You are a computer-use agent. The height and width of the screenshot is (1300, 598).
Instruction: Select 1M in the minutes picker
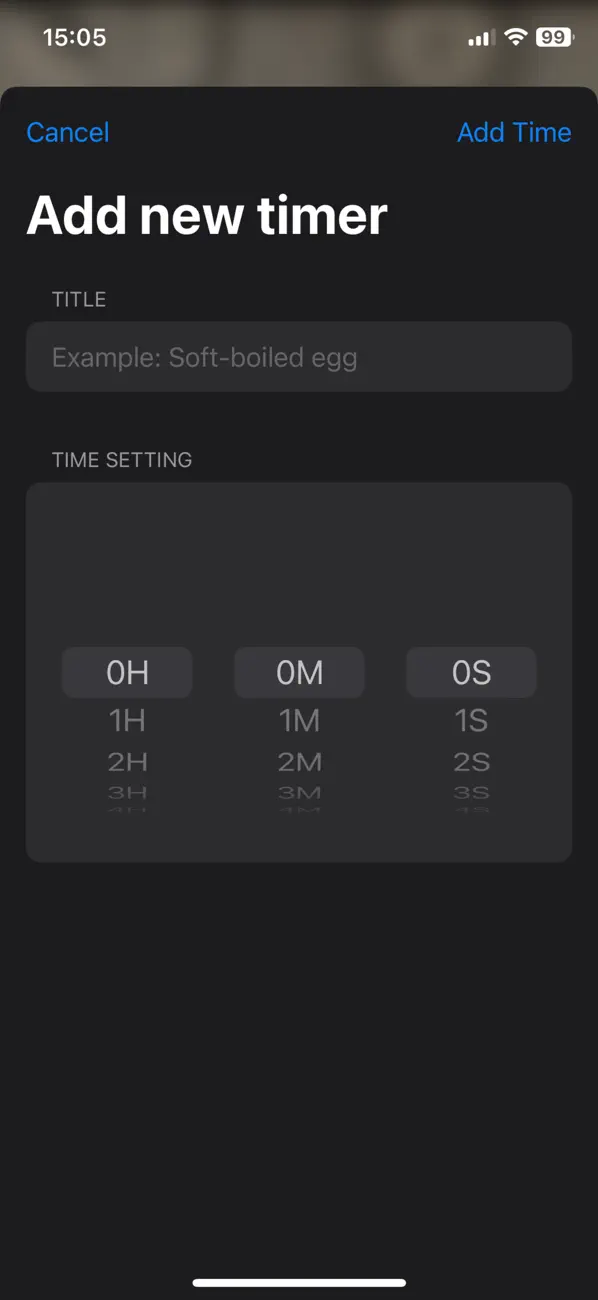click(299, 720)
